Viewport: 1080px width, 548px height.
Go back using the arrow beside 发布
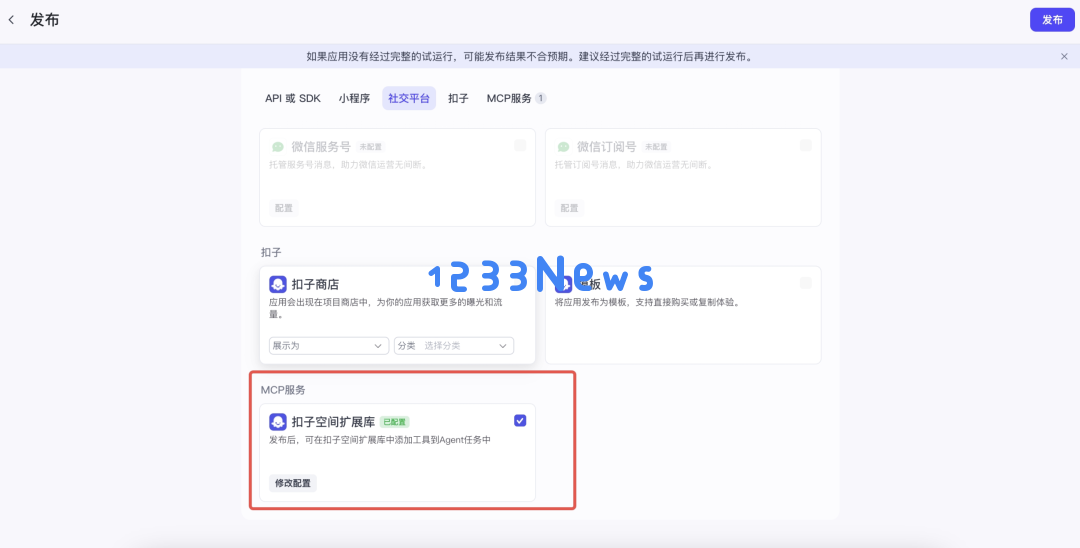[x=11, y=20]
